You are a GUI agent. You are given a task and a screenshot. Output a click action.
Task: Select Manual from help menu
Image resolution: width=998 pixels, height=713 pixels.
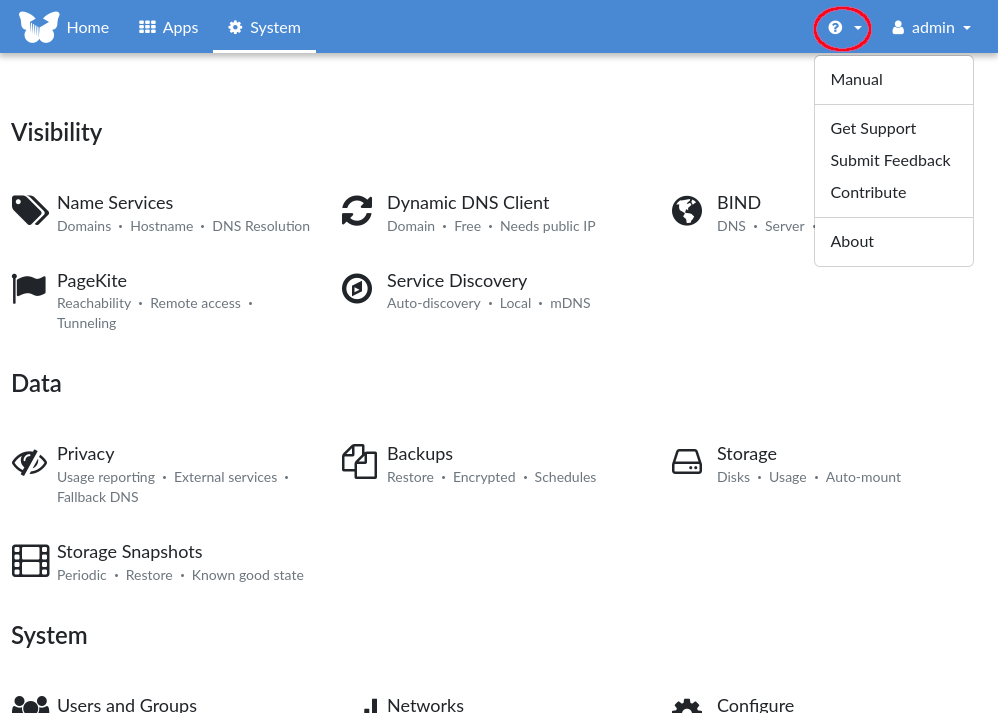[856, 80]
